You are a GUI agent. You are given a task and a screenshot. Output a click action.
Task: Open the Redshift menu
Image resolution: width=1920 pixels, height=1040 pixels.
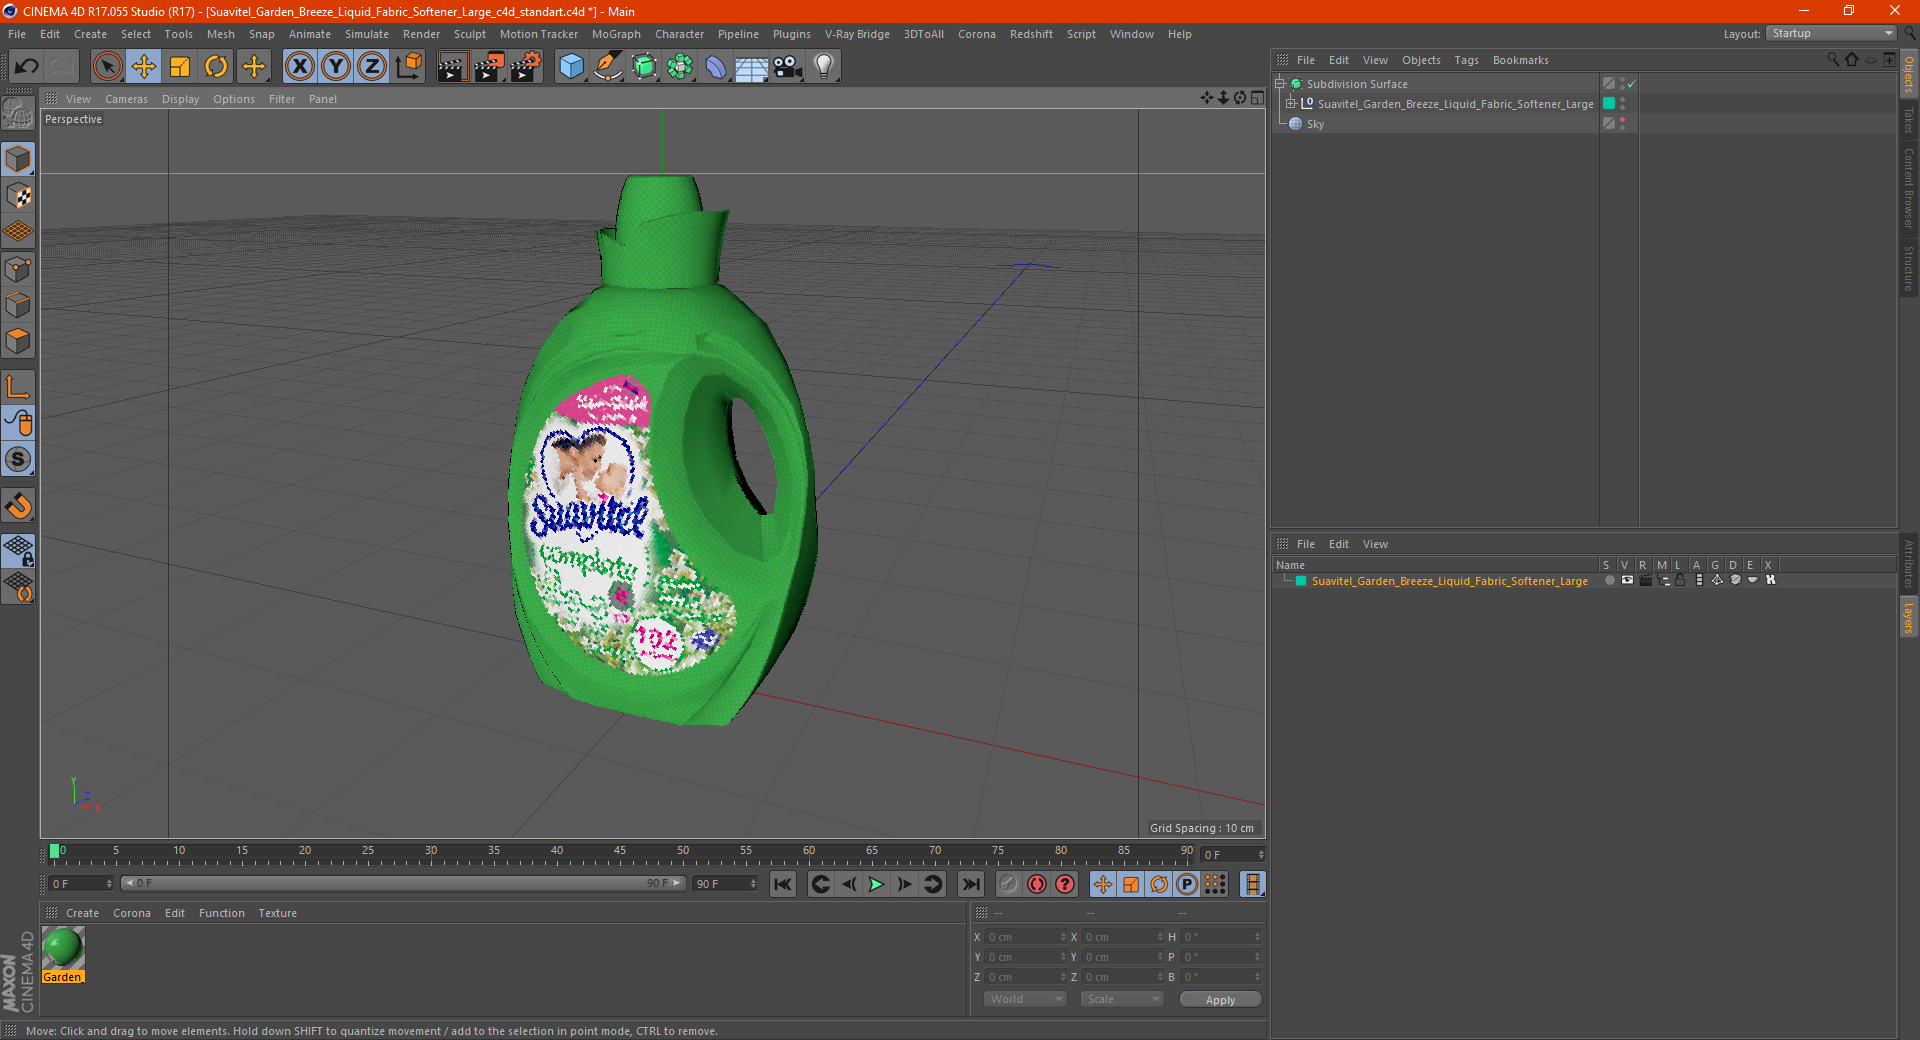(1031, 34)
